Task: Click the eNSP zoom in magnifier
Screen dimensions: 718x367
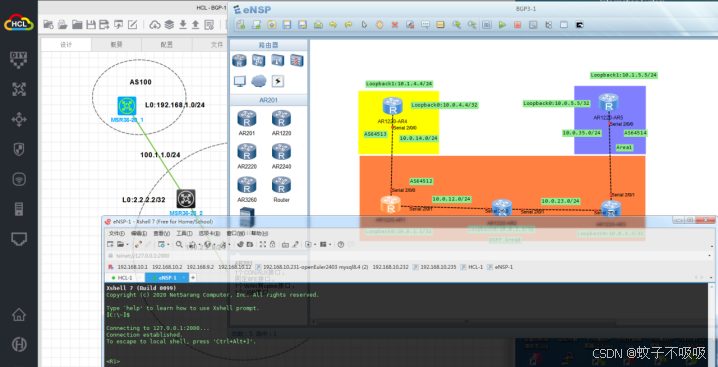Action: (x=456, y=25)
